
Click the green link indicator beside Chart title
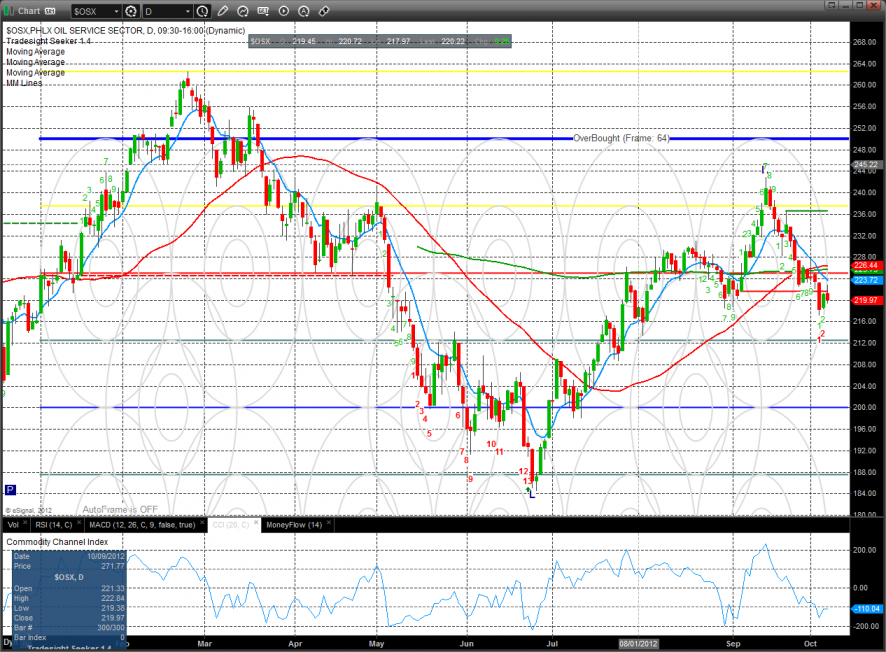[8, 11]
